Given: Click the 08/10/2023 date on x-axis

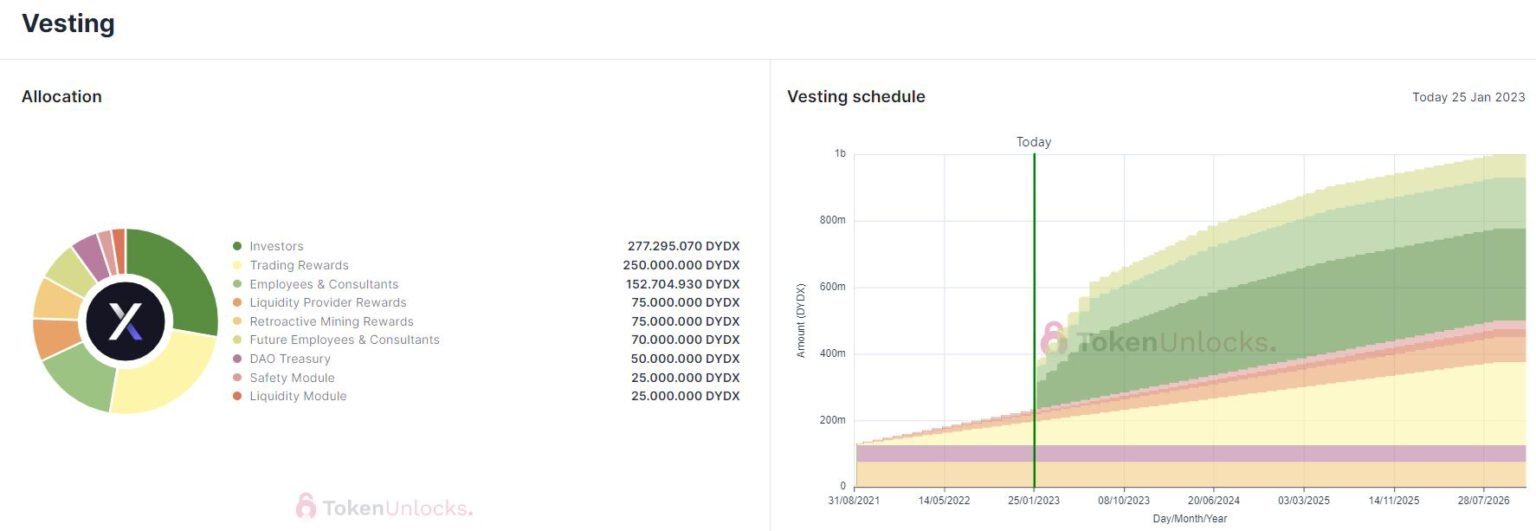Looking at the screenshot, I should 1124,501.
